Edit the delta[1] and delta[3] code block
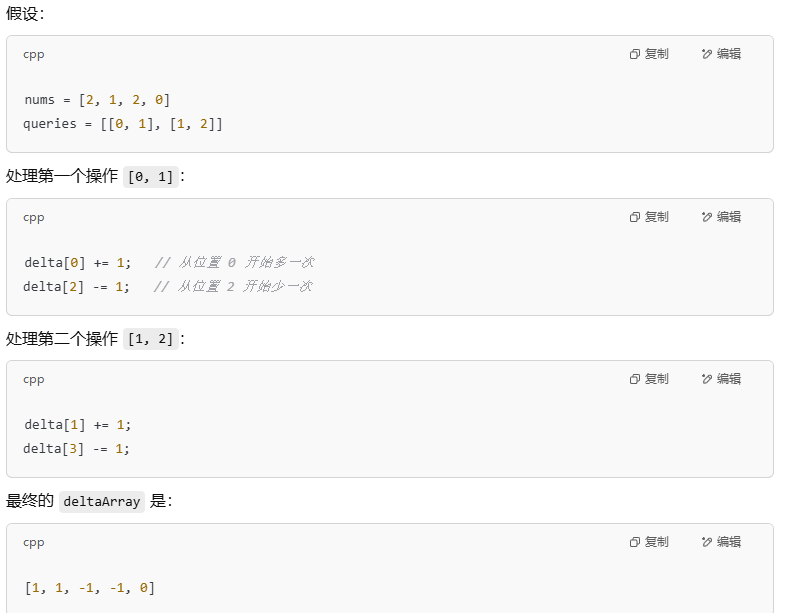 coord(721,379)
